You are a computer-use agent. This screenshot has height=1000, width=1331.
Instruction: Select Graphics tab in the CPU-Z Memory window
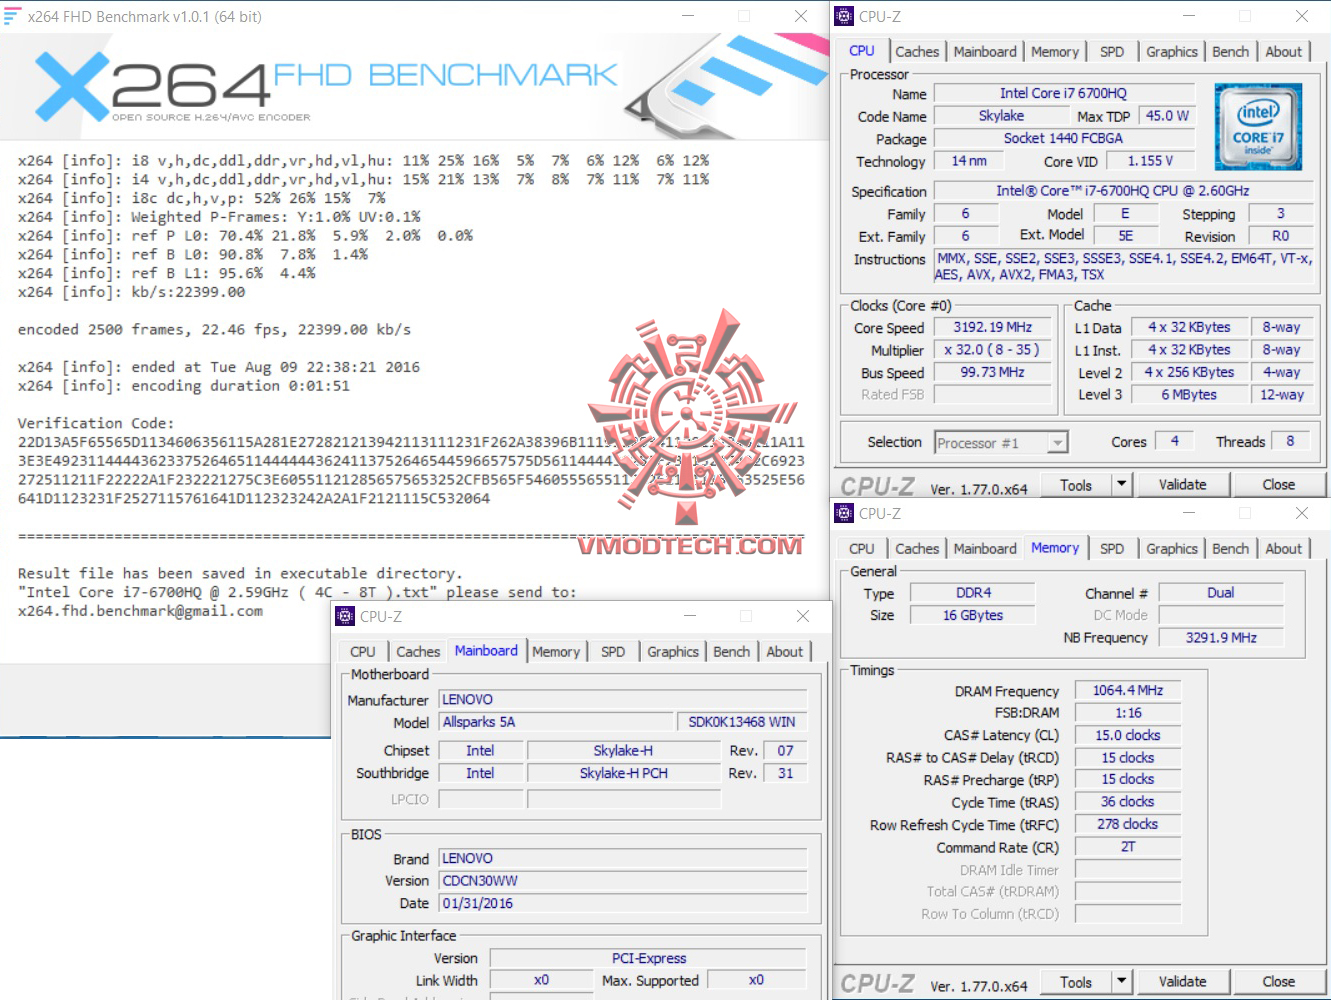coord(1172,549)
